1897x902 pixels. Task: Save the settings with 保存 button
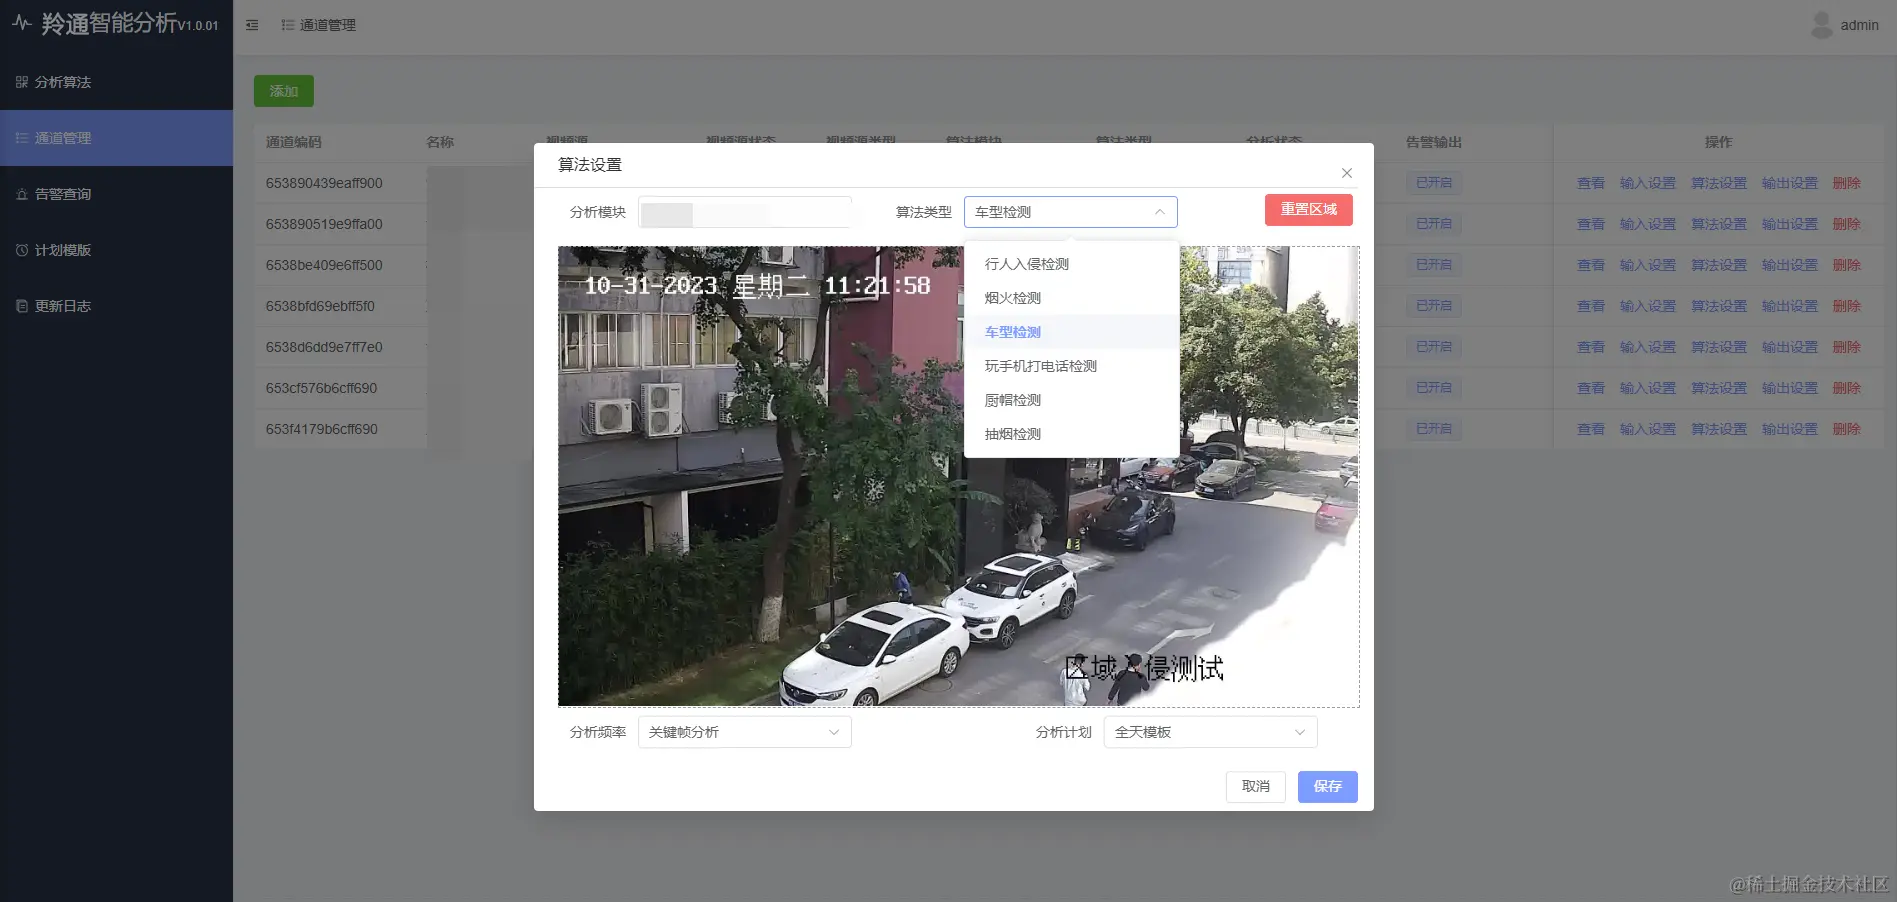click(1327, 786)
